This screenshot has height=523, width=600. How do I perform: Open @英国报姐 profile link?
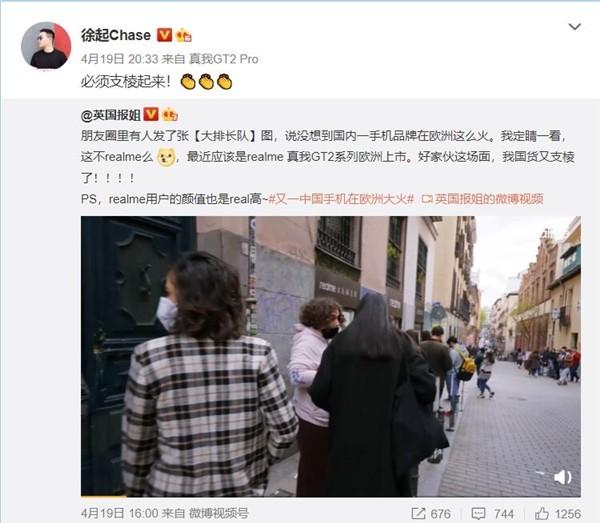(111, 115)
